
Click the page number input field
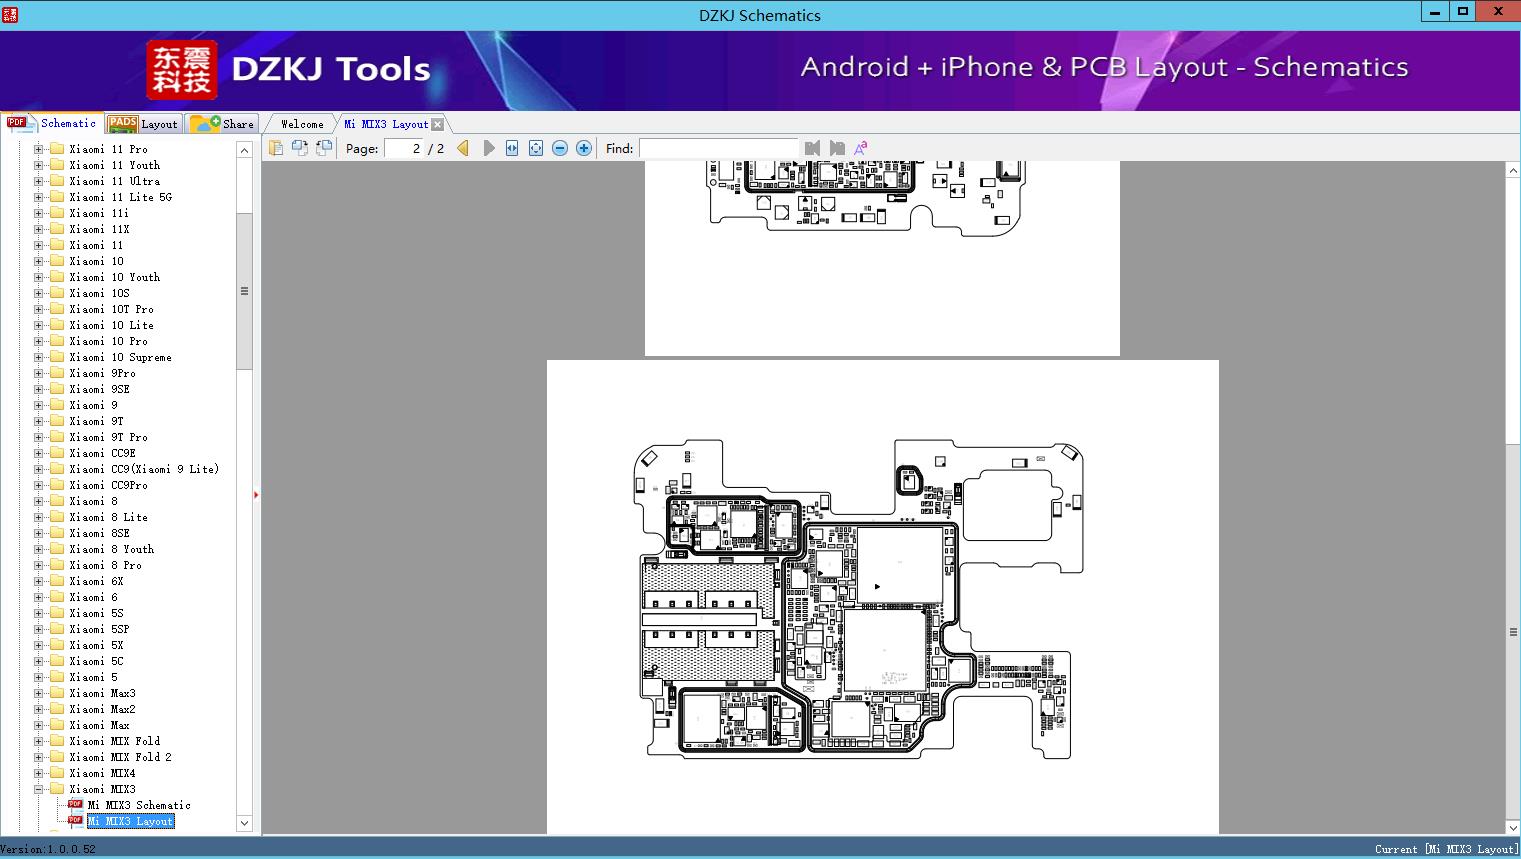pyautogui.click(x=403, y=148)
